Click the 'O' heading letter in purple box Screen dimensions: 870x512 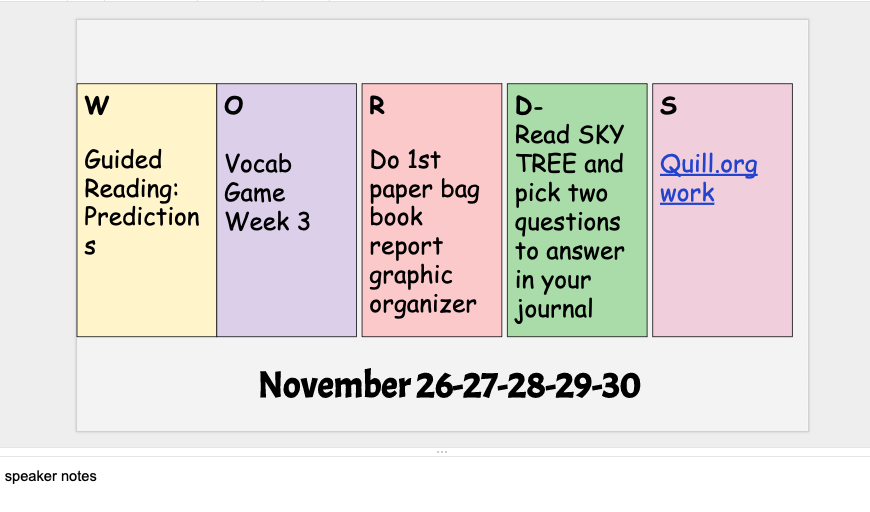pyautogui.click(x=234, y=106)
